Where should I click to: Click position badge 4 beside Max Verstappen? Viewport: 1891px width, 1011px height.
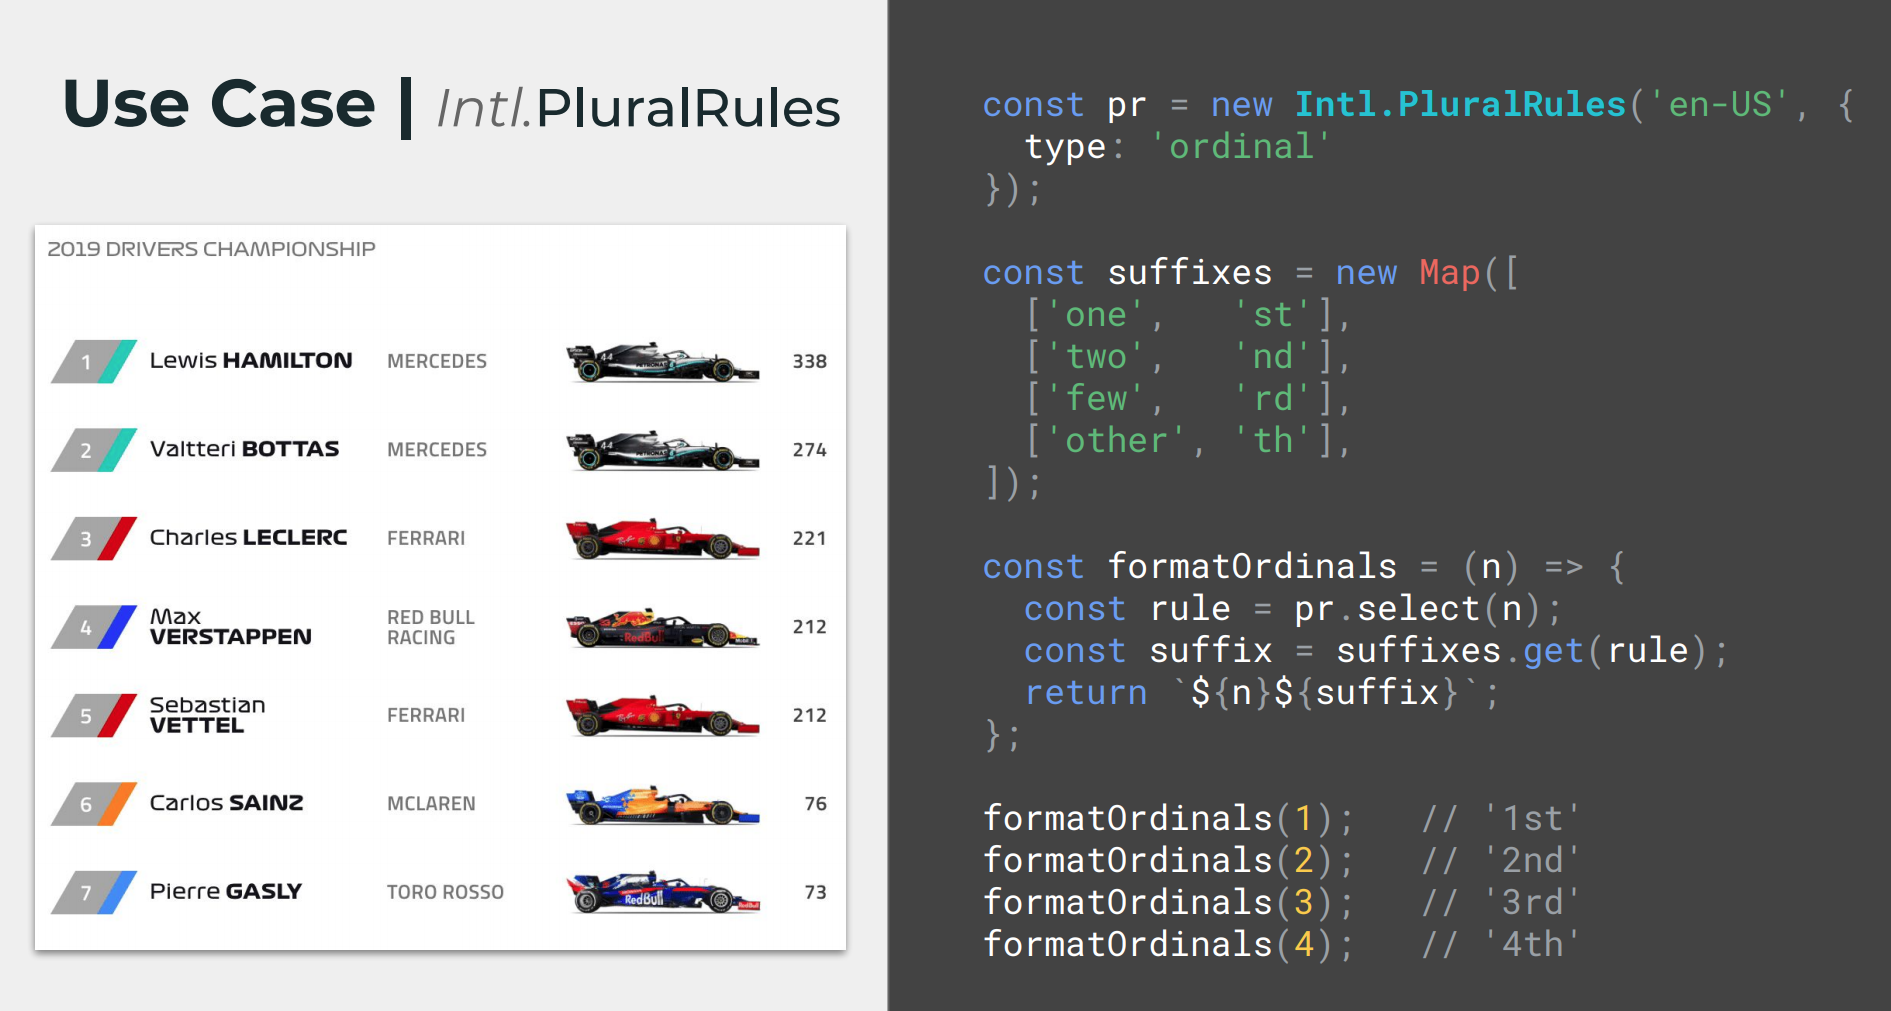click(x=94, y=627)
